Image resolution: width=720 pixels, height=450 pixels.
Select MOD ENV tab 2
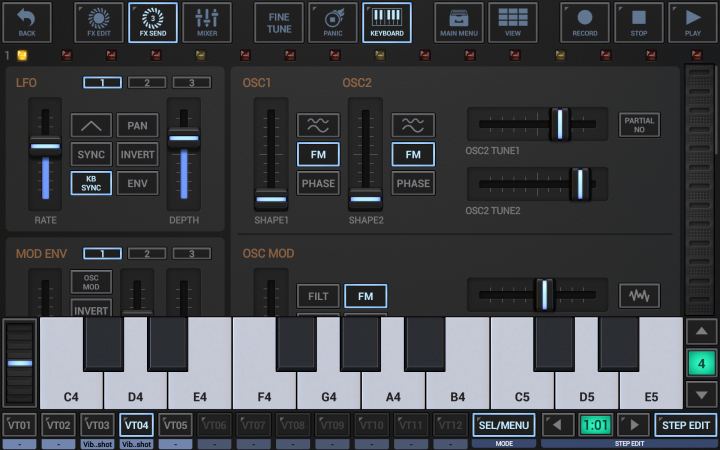[x=147, y=253]
